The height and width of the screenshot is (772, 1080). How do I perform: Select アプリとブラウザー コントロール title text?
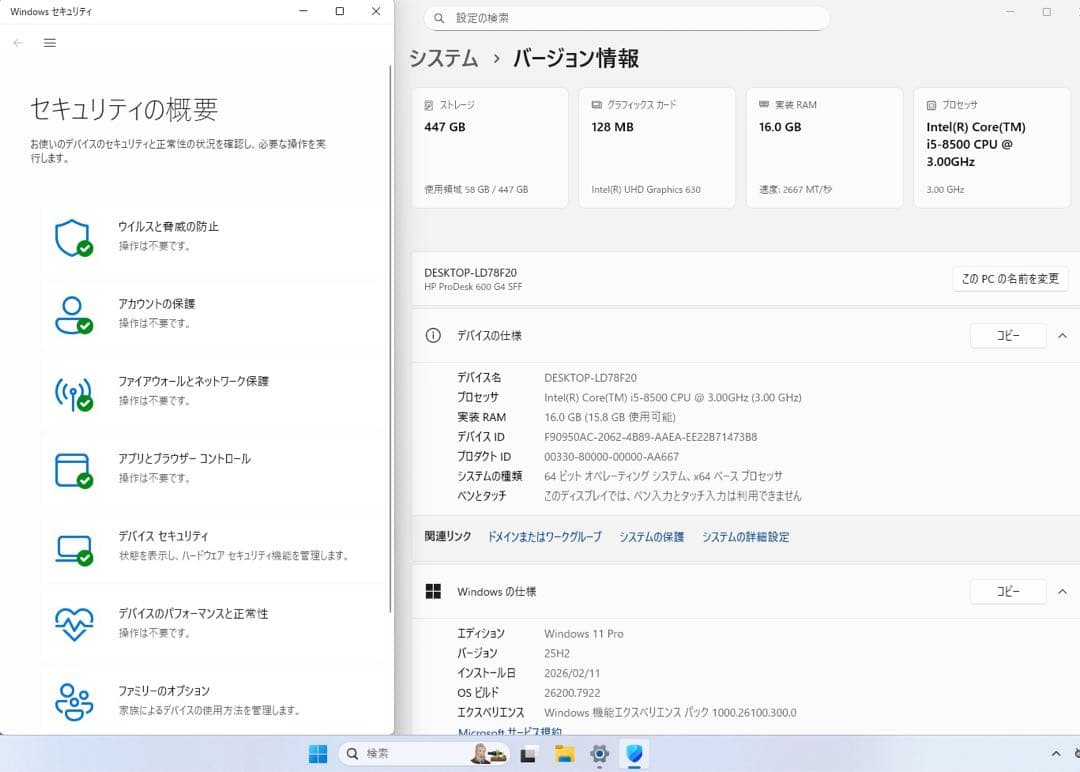pyautogui.click(x=184, y=459)
